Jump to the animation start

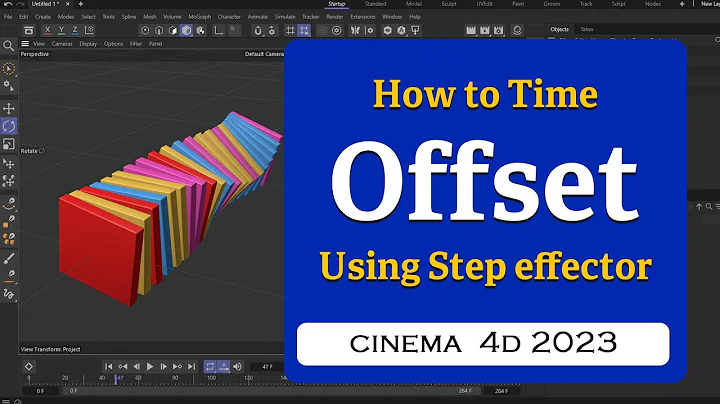(x=108, y=366)
